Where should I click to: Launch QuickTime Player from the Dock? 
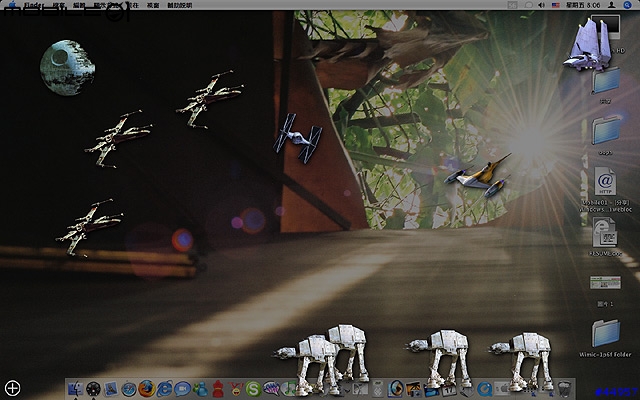tap(485, 389)
